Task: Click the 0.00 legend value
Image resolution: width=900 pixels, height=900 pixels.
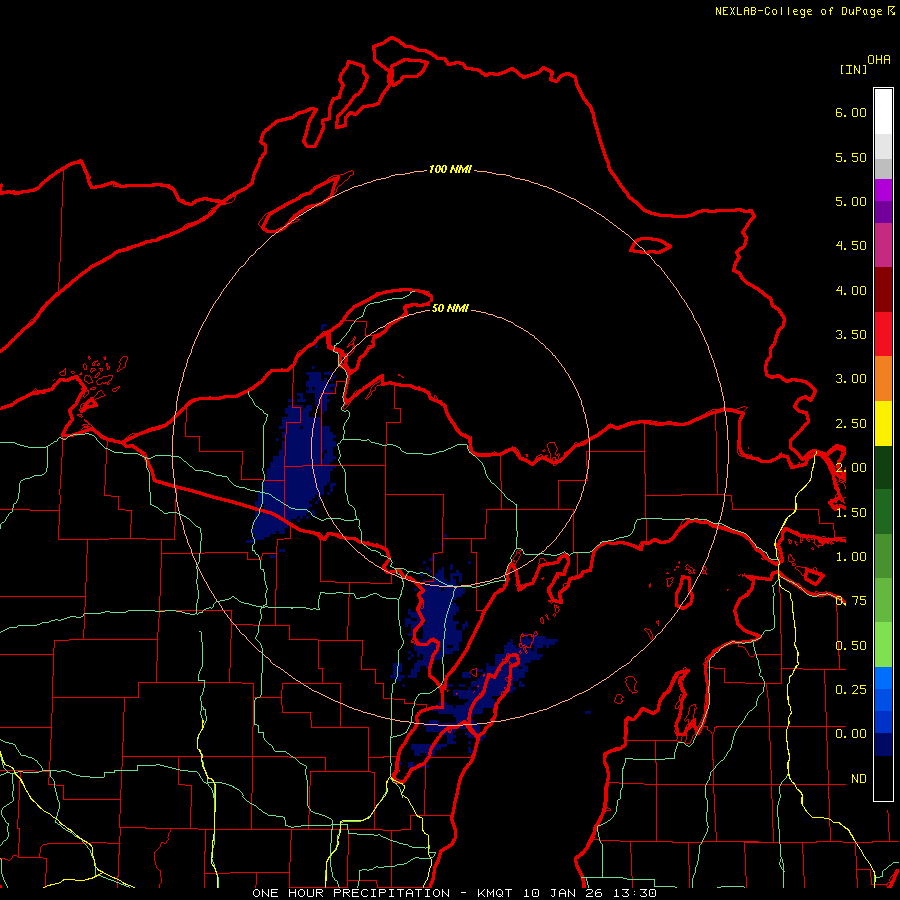Action: point(851,734)
